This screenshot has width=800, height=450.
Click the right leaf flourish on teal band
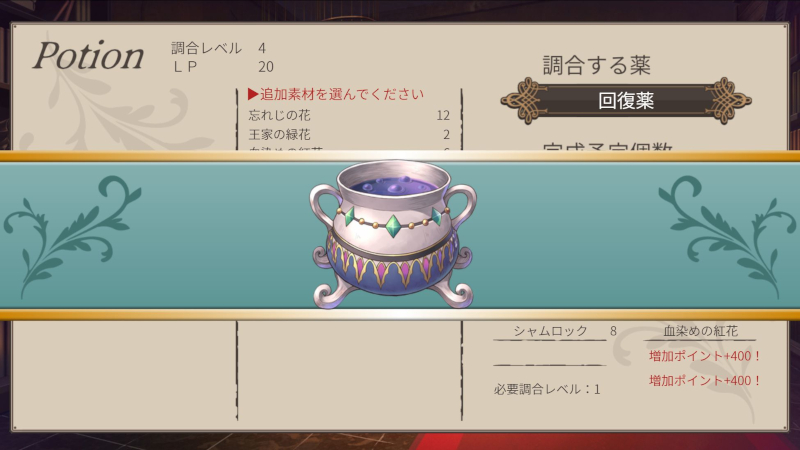(727, 236)
